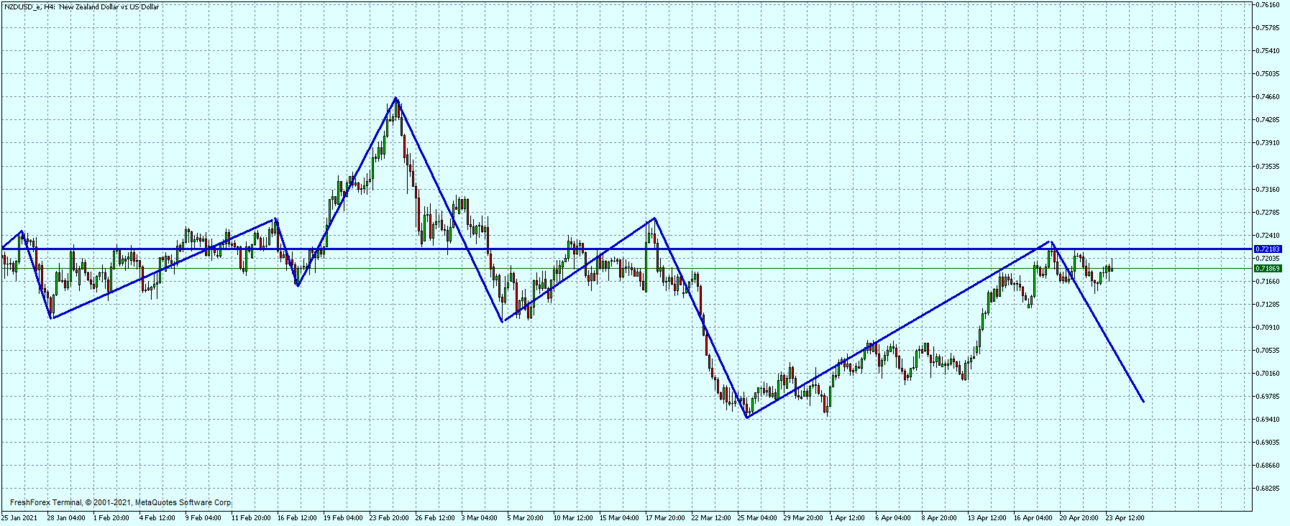Viewport: 1290px width, 526px height.
Task: Click the 25 Mar 04:00 time label
Action: (757, 519)
